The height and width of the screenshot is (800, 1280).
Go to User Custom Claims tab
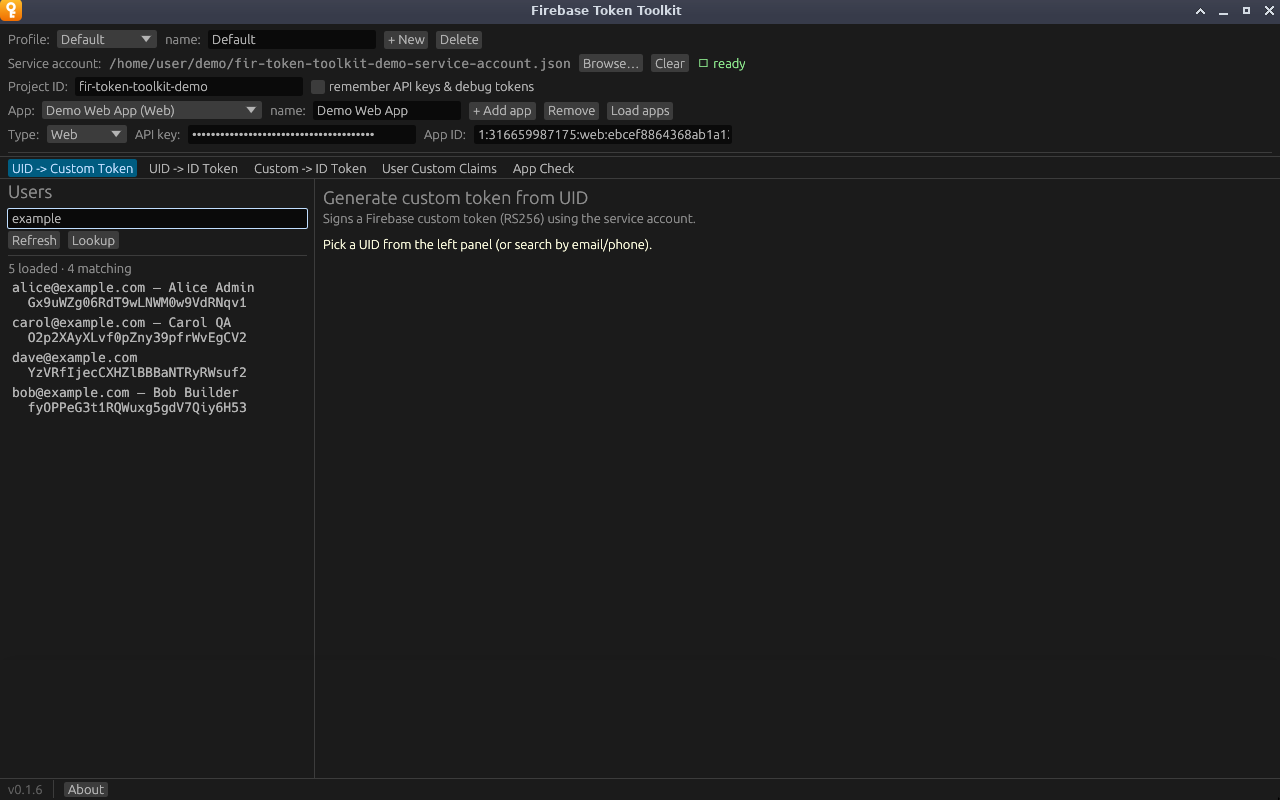pos(439,168)
